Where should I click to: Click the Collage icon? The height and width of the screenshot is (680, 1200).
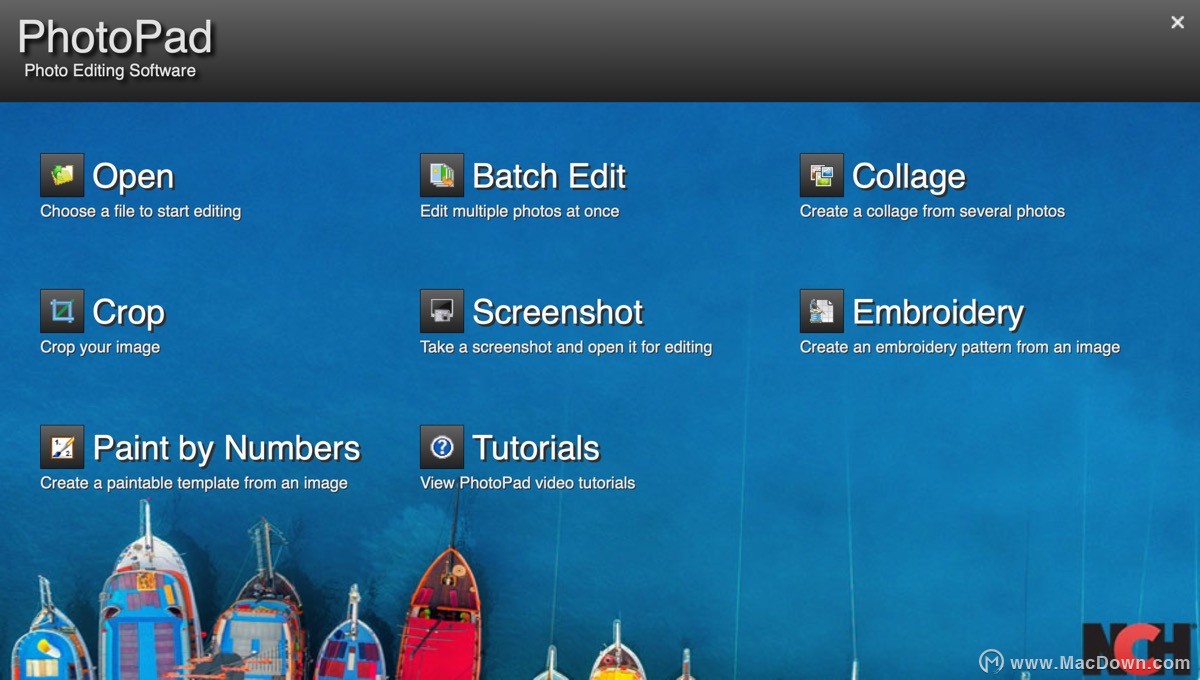point(822,175)
